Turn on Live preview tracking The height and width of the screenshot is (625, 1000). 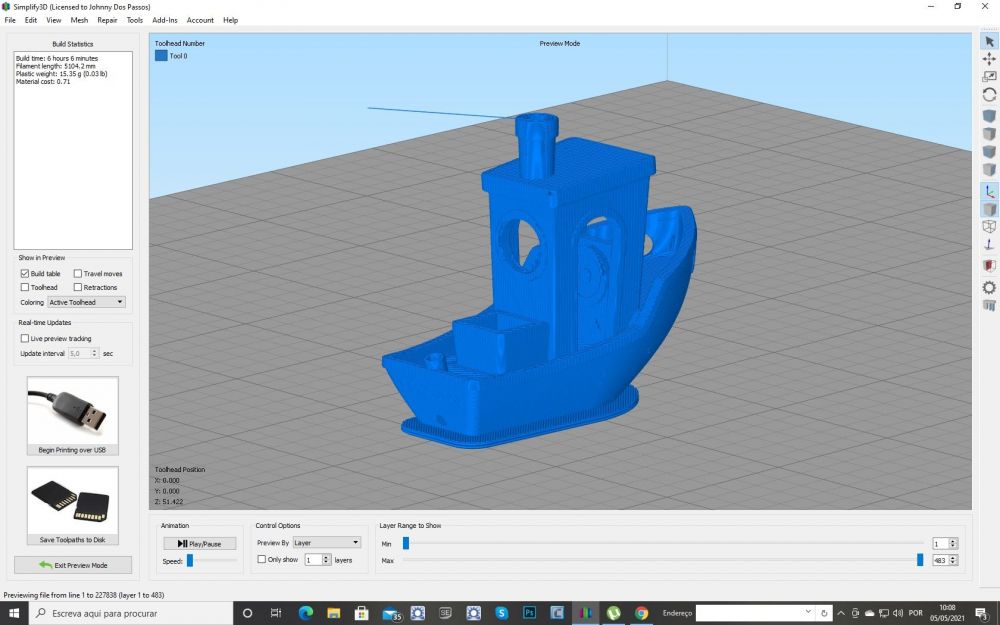pyautogui.click(x=25, y=339)
